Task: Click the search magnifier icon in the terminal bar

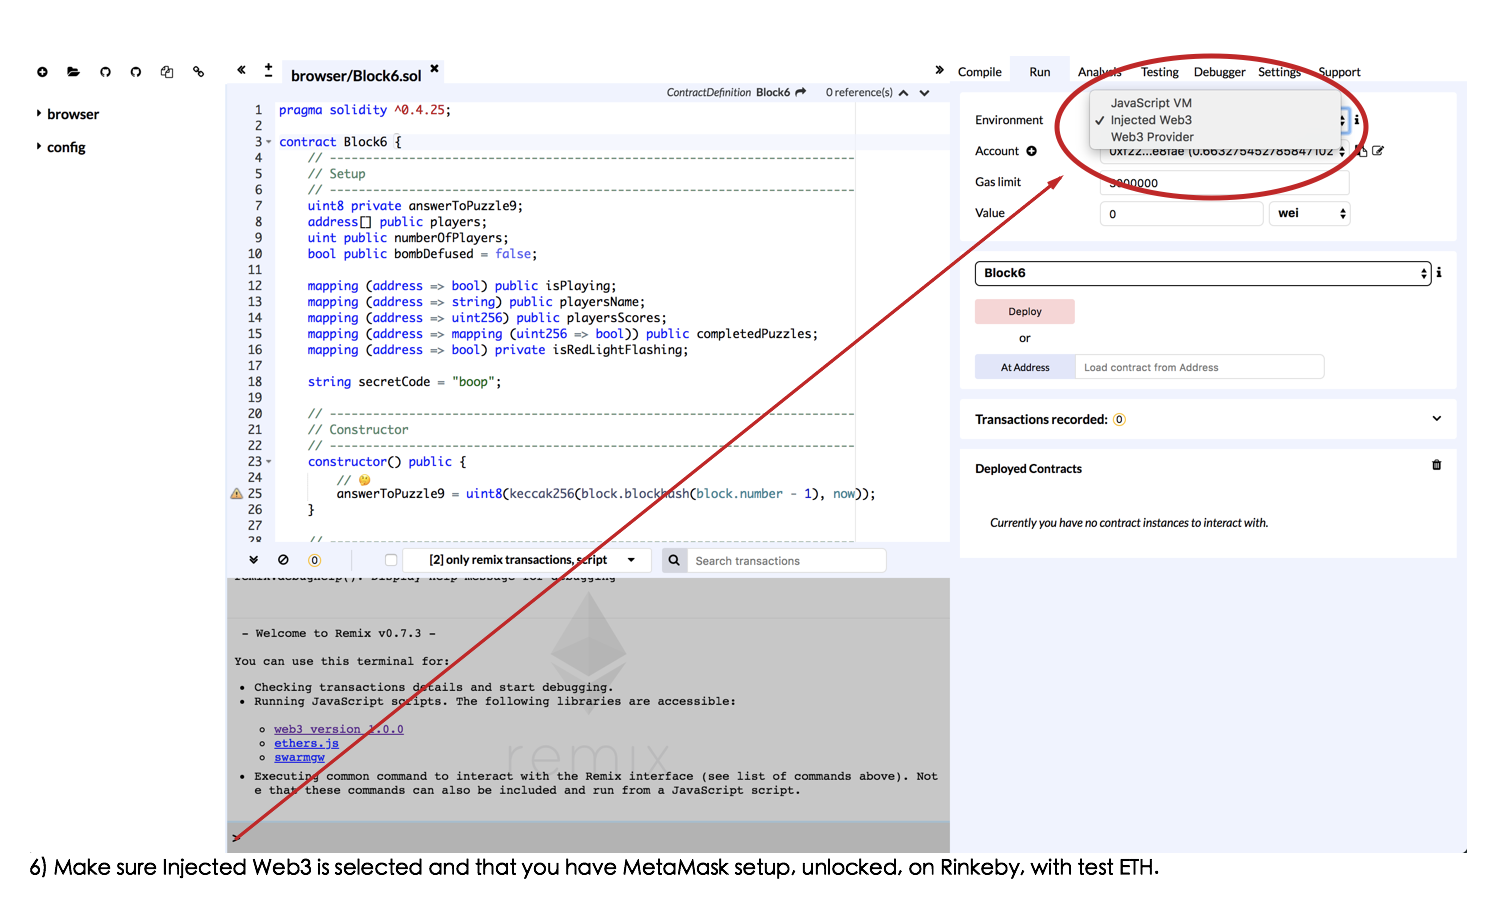Action: click(x=674, y=561)
